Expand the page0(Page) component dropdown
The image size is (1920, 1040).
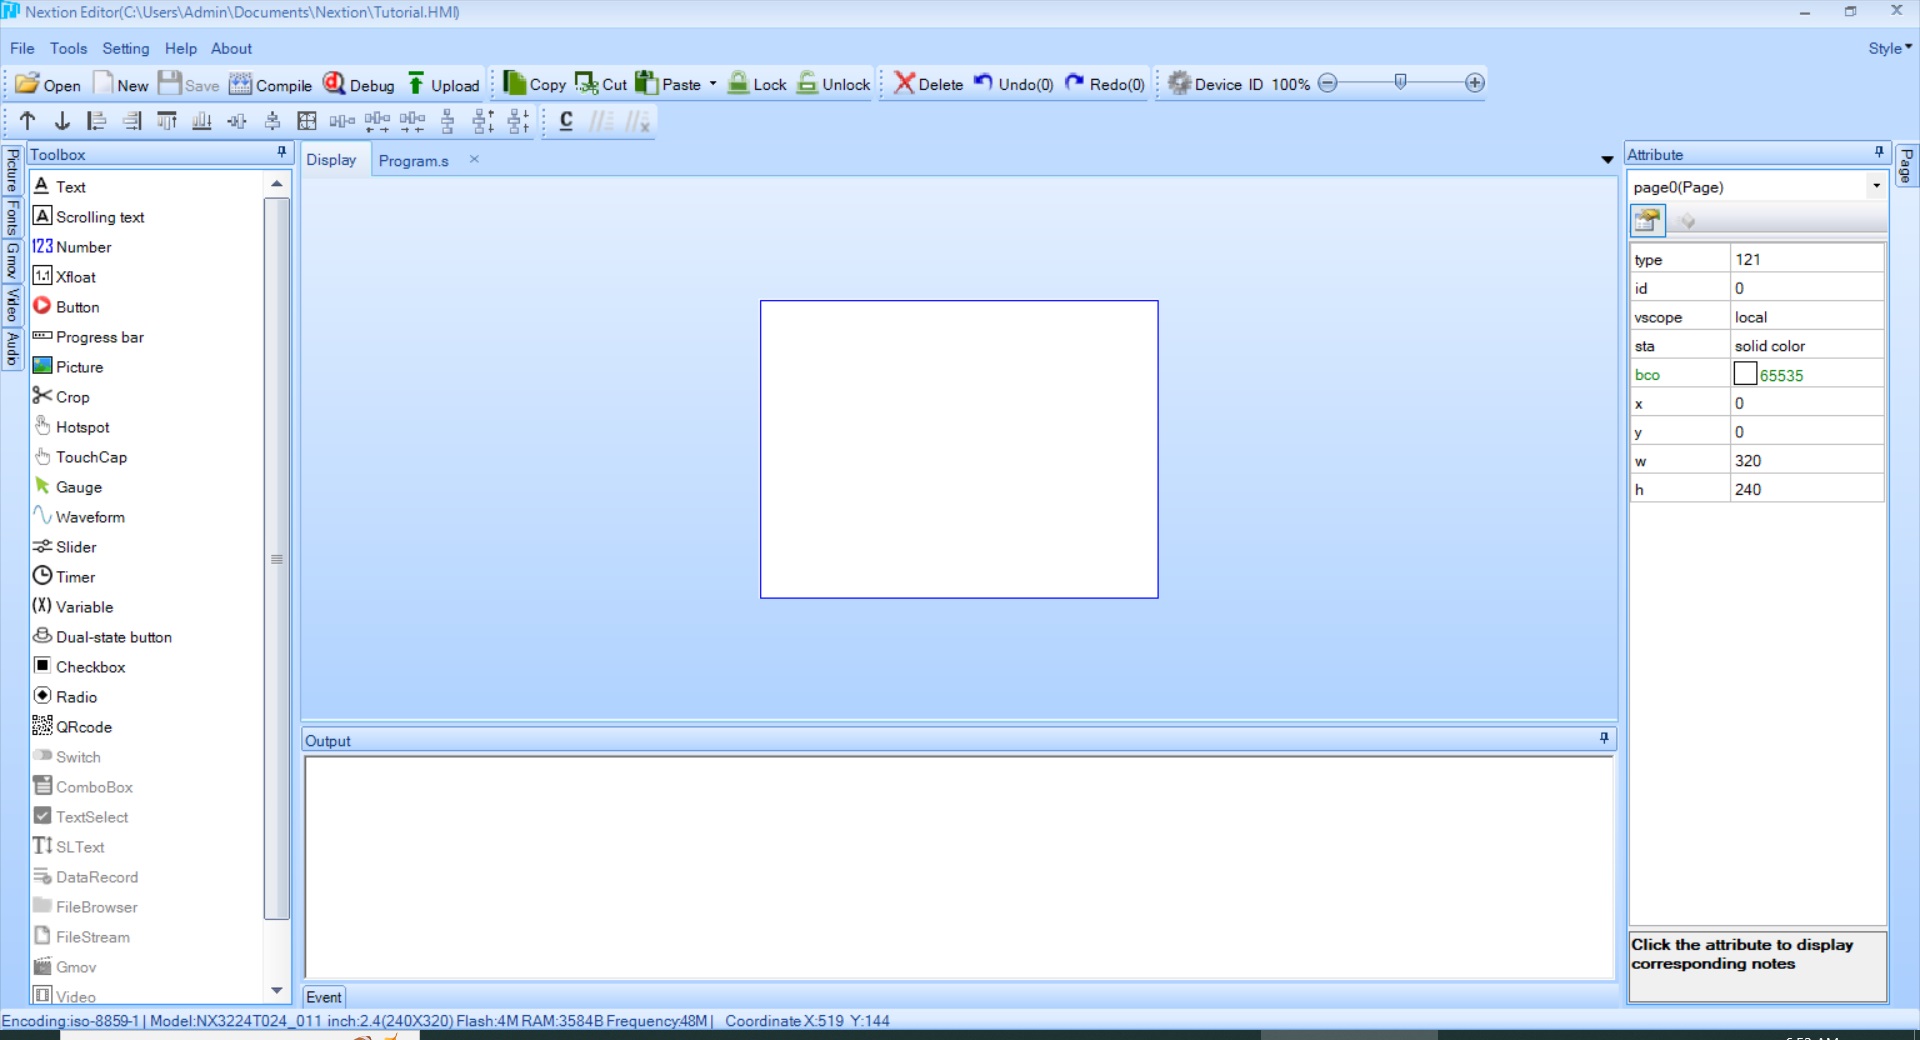(1876, 186)
